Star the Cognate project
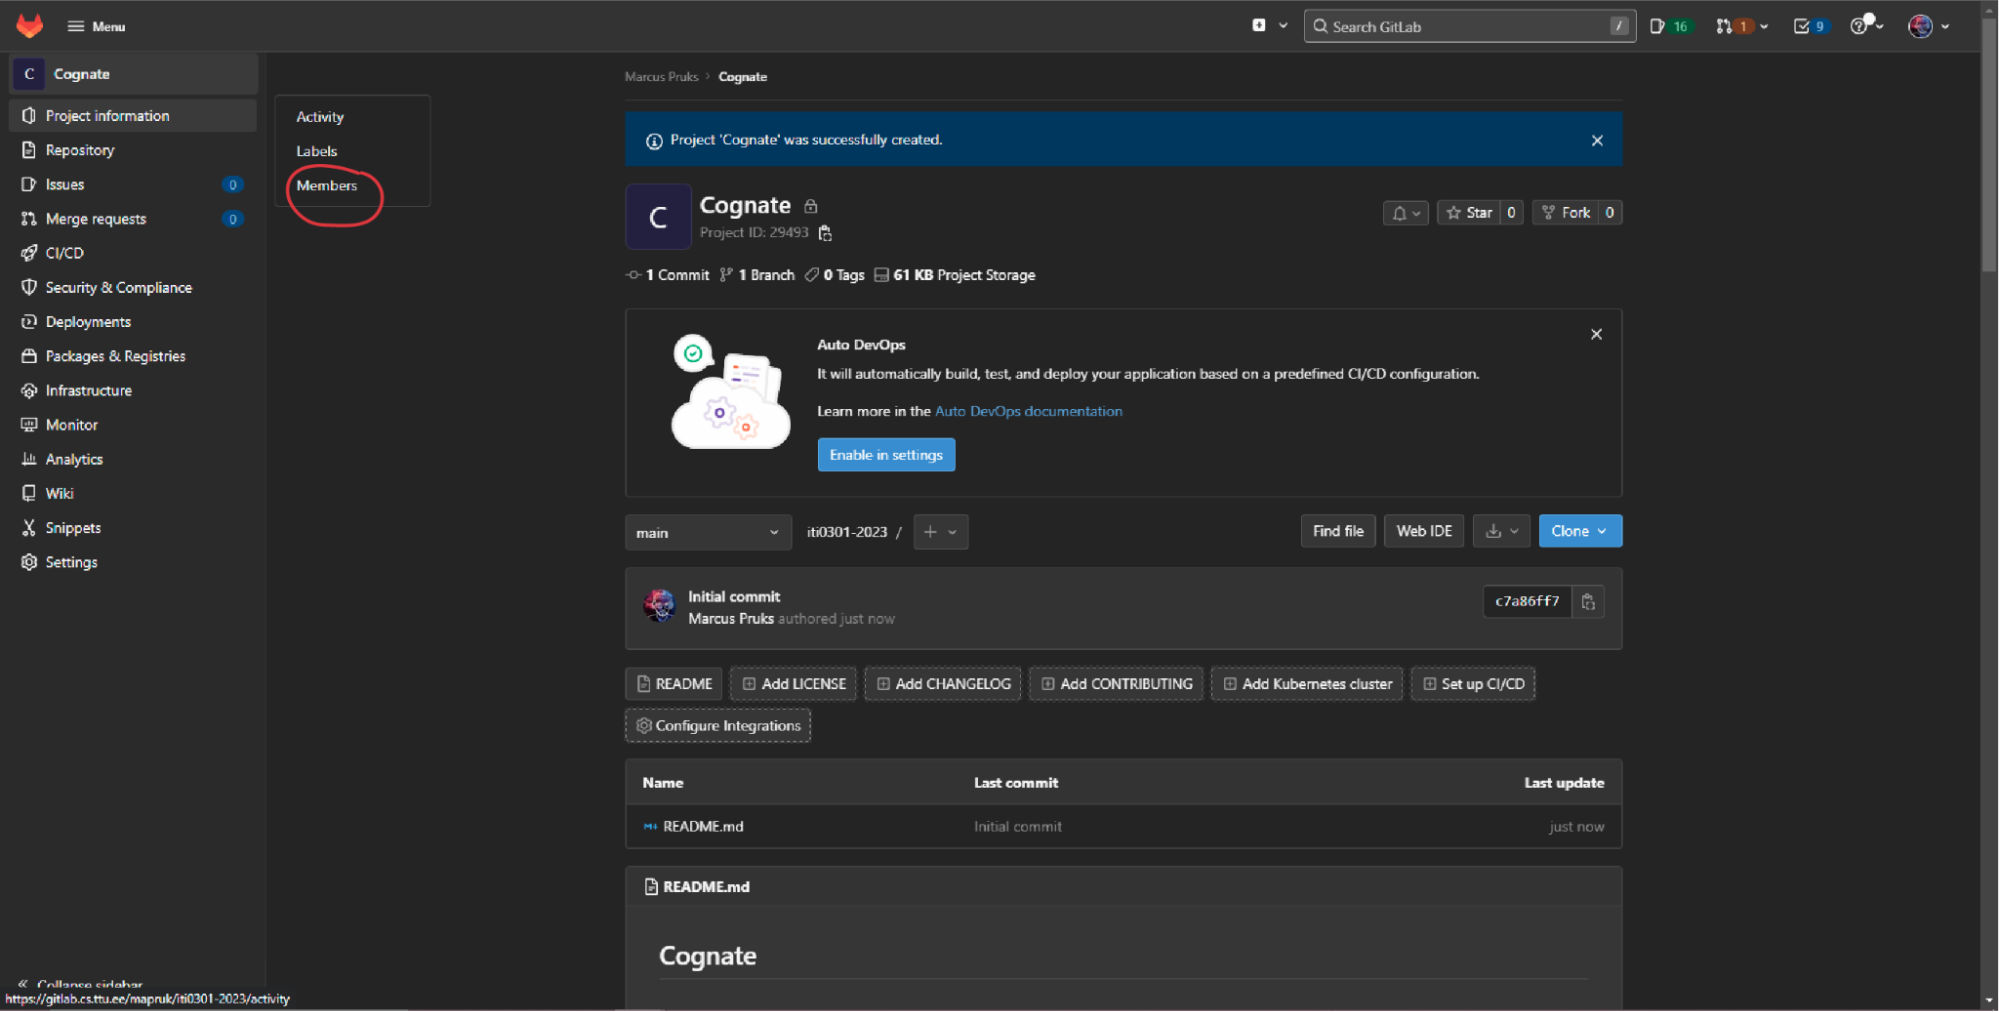The image size is (1999, 1012). pos(1469,213)
